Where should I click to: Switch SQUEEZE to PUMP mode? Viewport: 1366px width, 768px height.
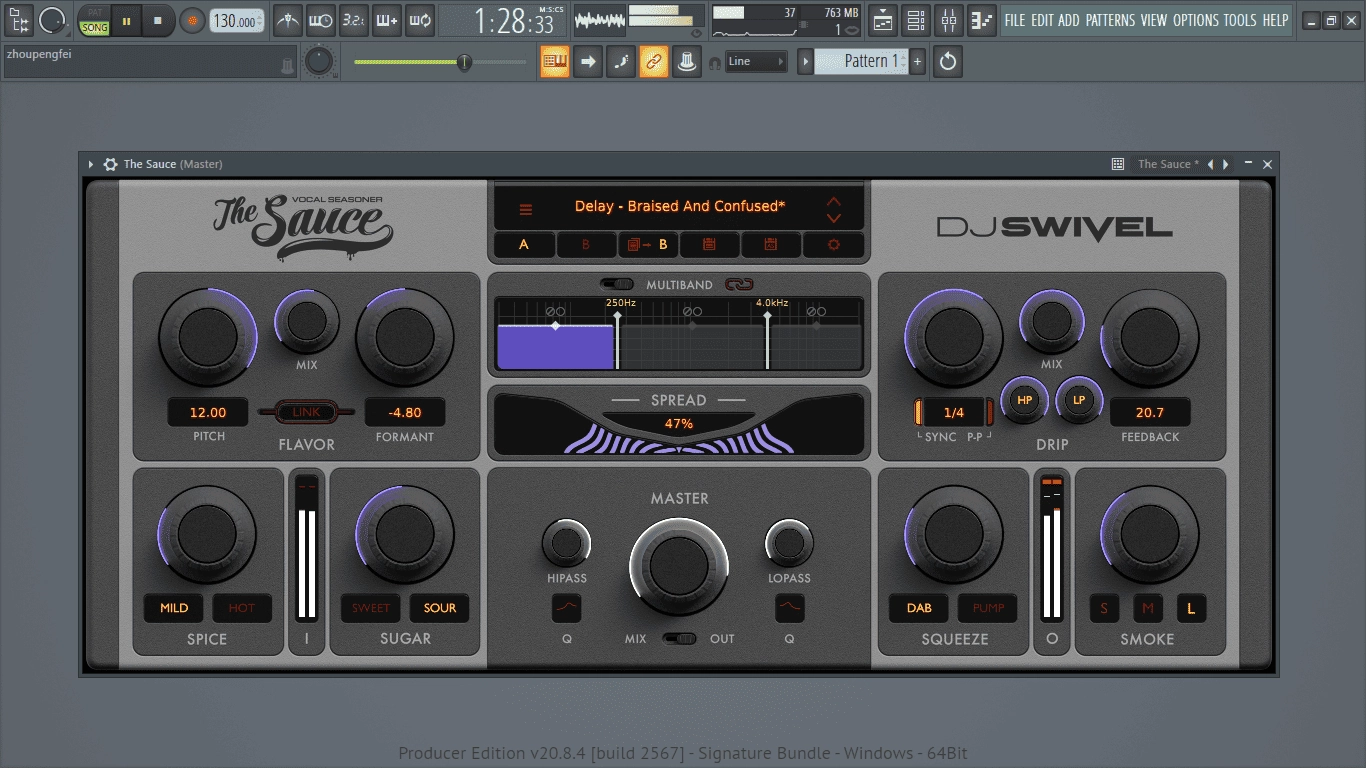[x=988, y=608]
